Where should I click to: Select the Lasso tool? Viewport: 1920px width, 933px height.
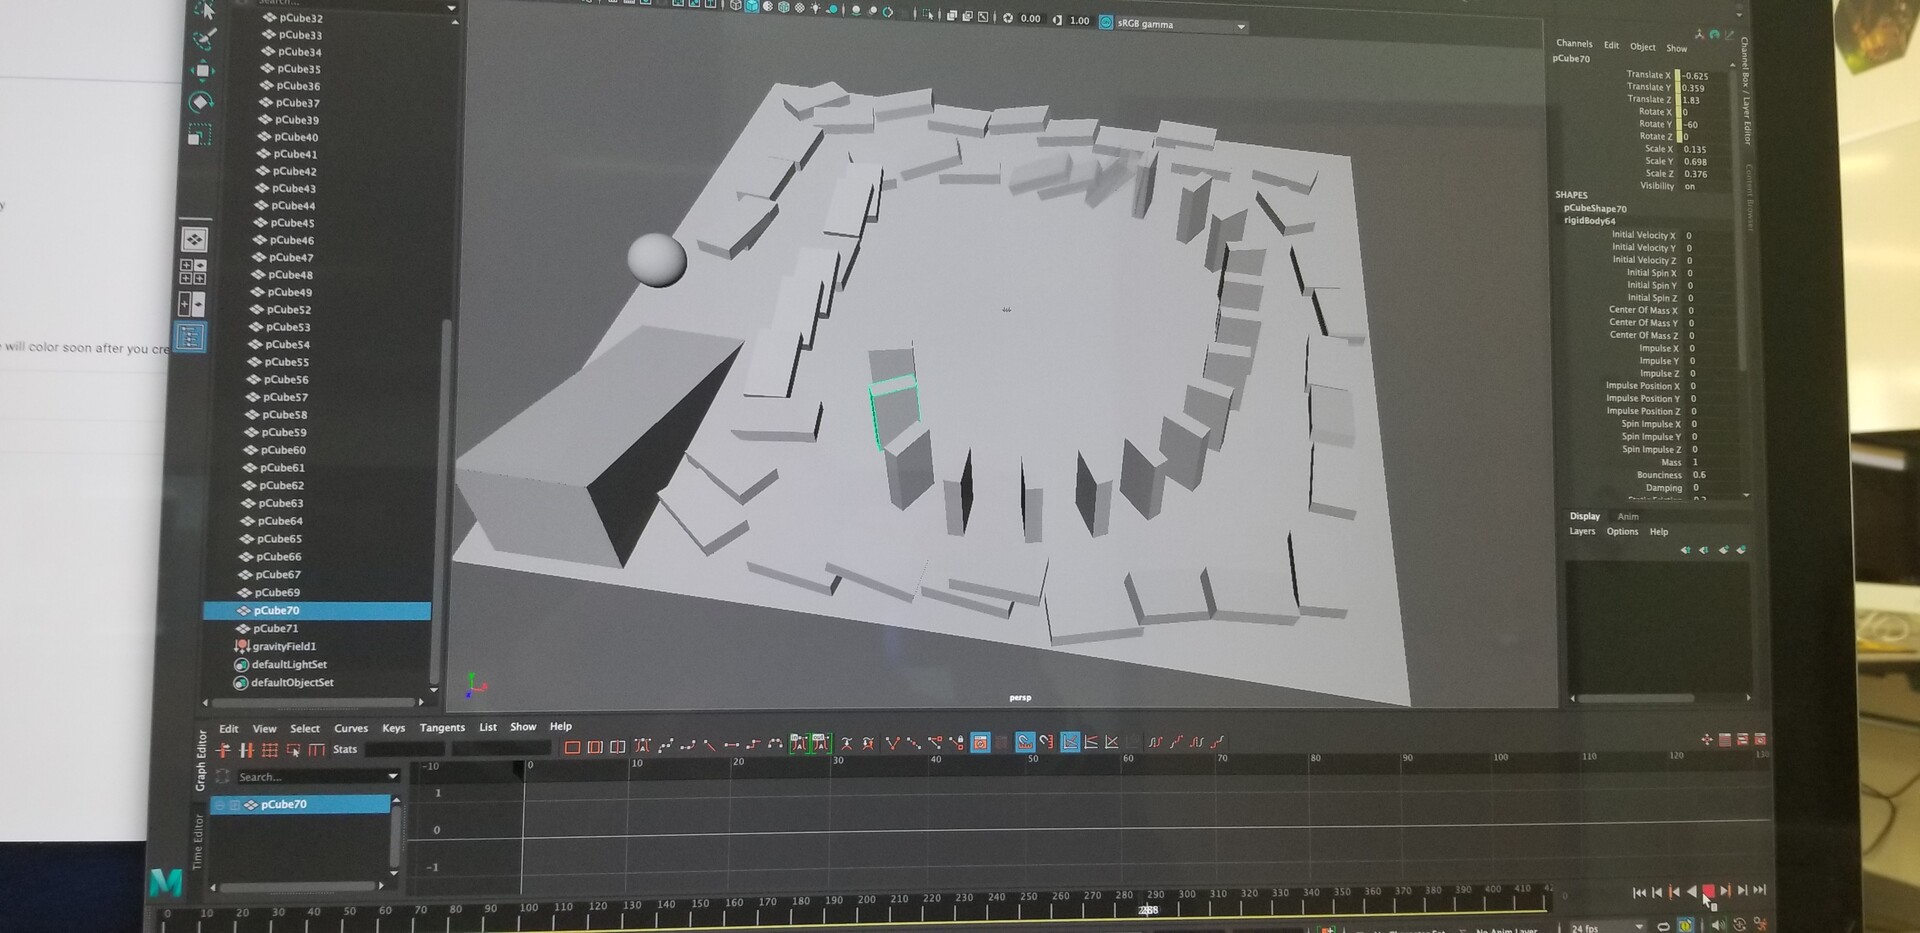(x=201, y=39)
